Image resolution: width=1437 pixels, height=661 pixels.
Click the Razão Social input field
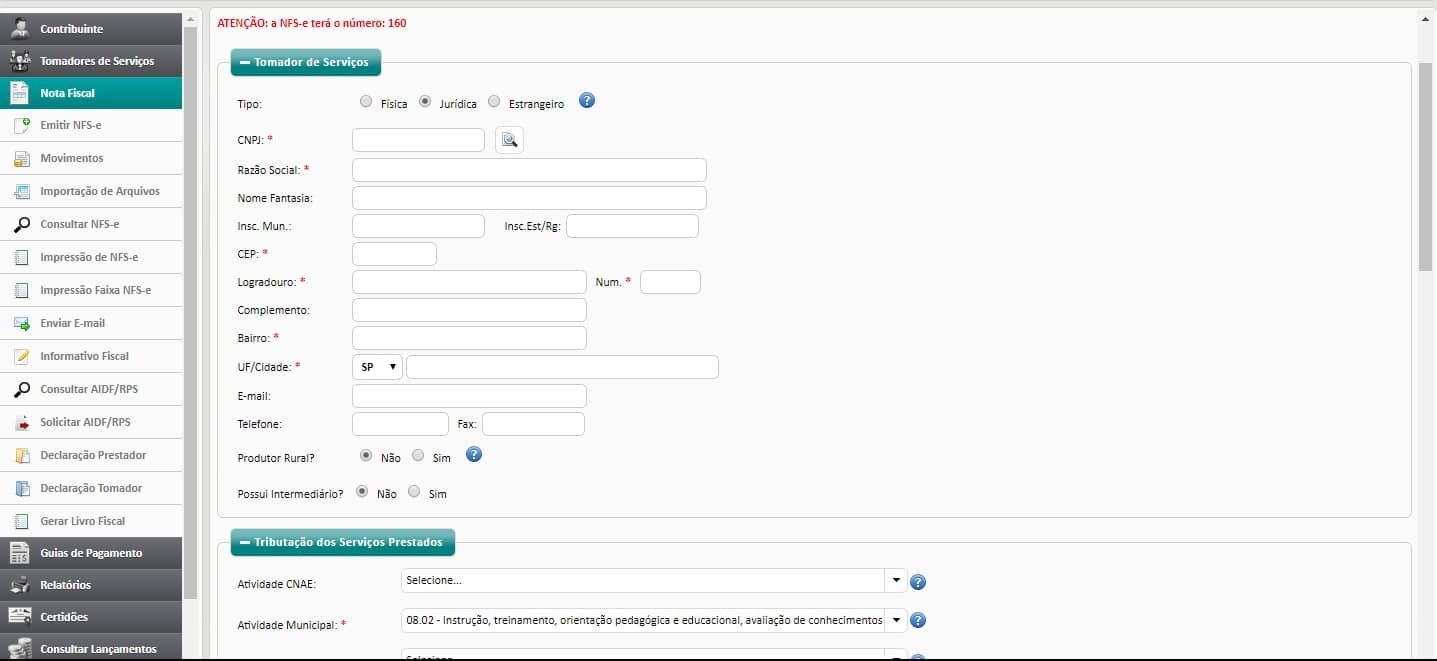click(529, 170)
